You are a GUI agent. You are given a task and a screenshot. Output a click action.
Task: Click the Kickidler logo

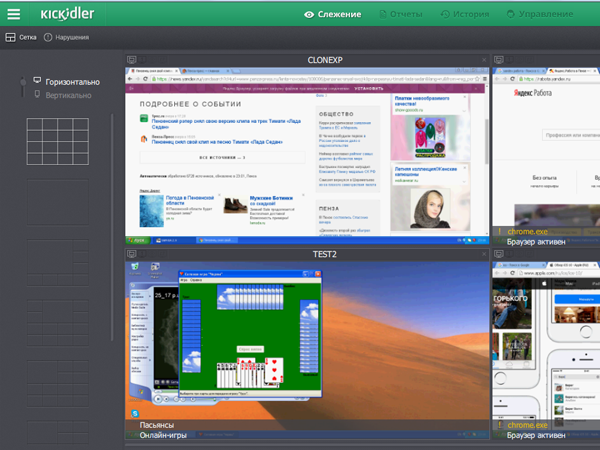point(67,14)
